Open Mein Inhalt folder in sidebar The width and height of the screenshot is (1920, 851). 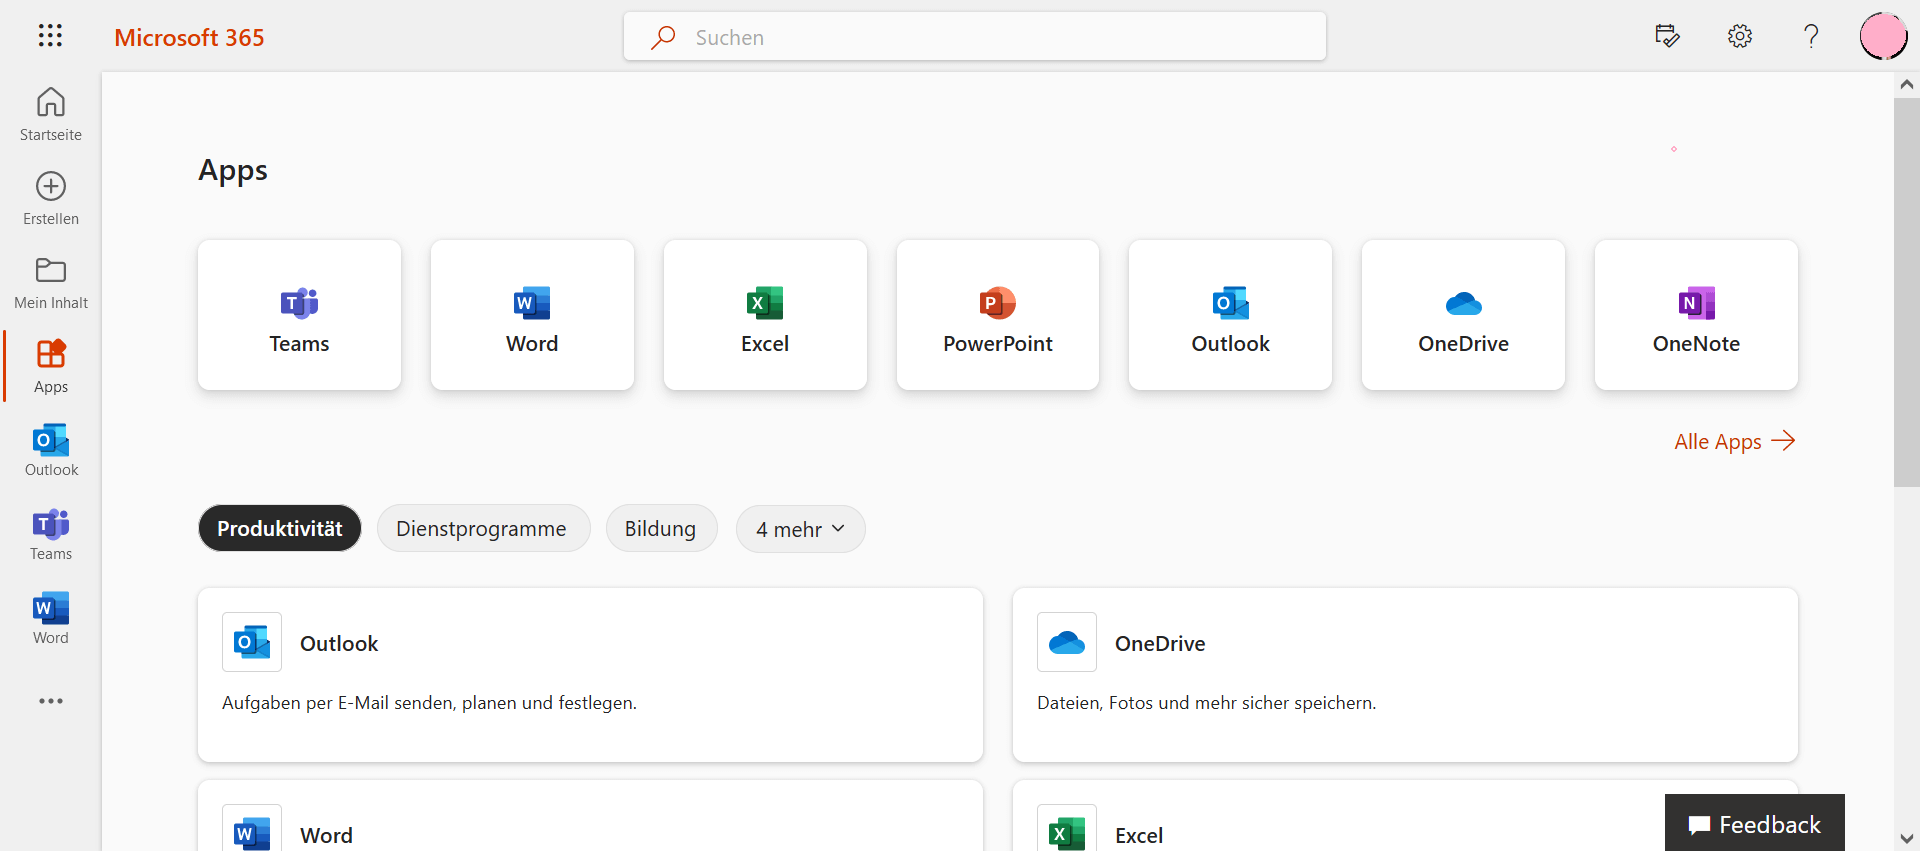pos(51,282)
